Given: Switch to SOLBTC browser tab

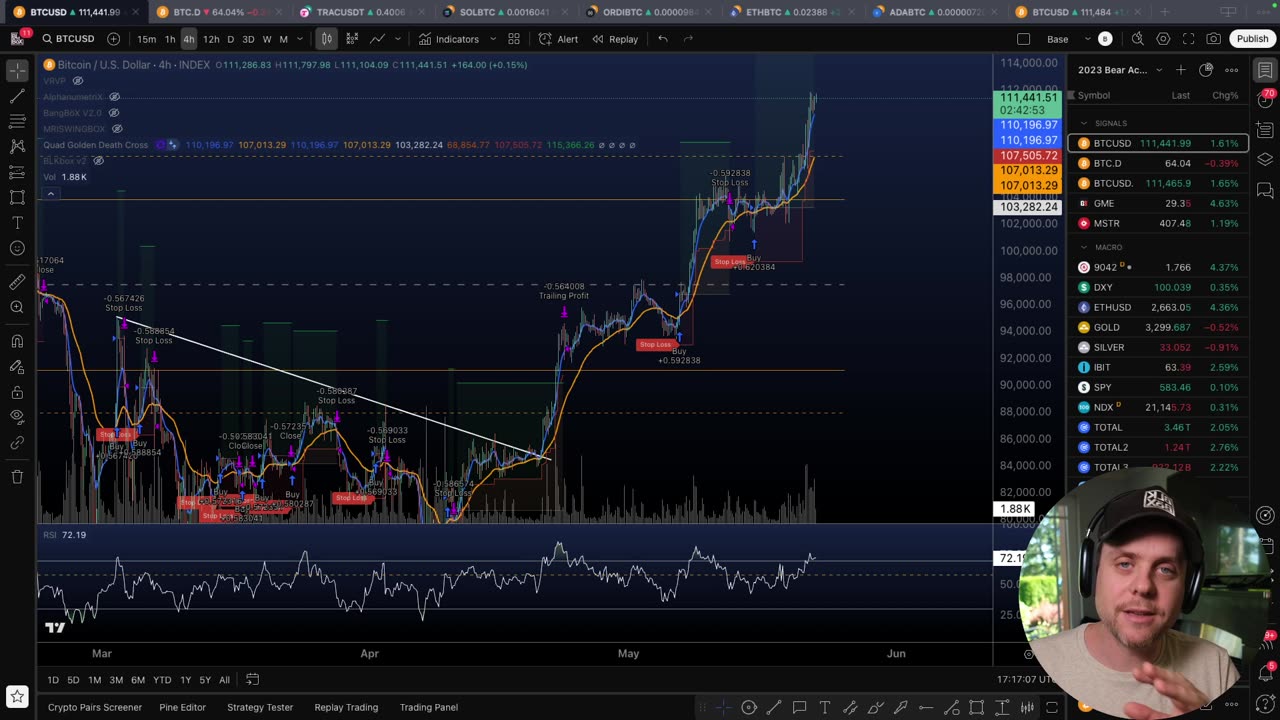Looking at the screenshot, I should tap(505, 12).
